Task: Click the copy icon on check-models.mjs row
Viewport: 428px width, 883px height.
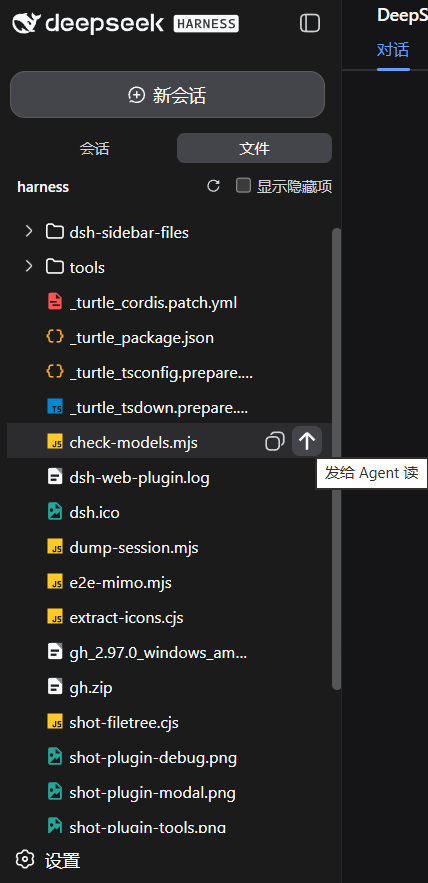Action: [274, 442]
